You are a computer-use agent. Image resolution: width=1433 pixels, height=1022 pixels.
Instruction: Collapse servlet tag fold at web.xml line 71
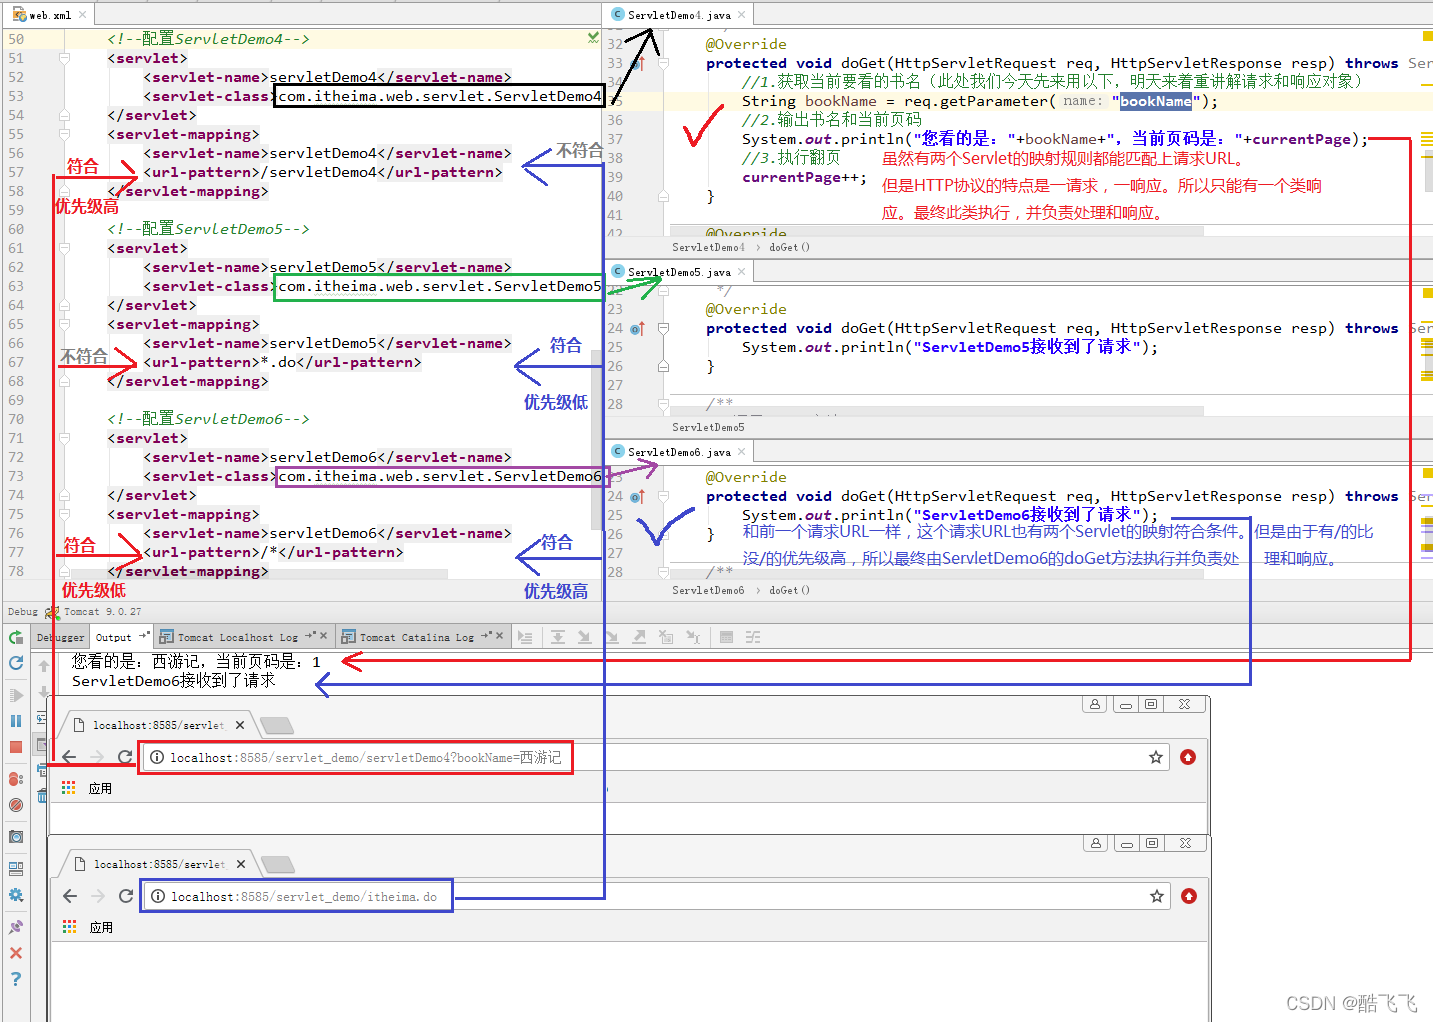coord(64,438)
